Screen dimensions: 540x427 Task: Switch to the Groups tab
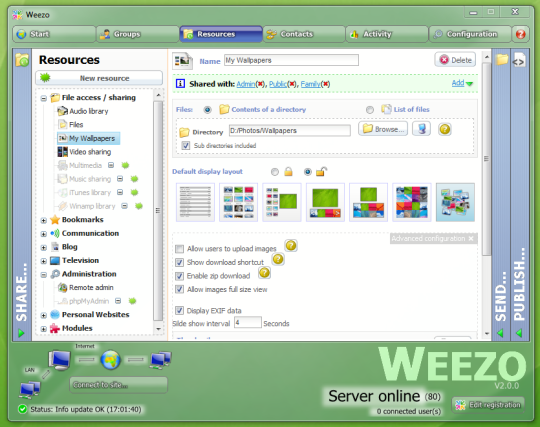137,34
